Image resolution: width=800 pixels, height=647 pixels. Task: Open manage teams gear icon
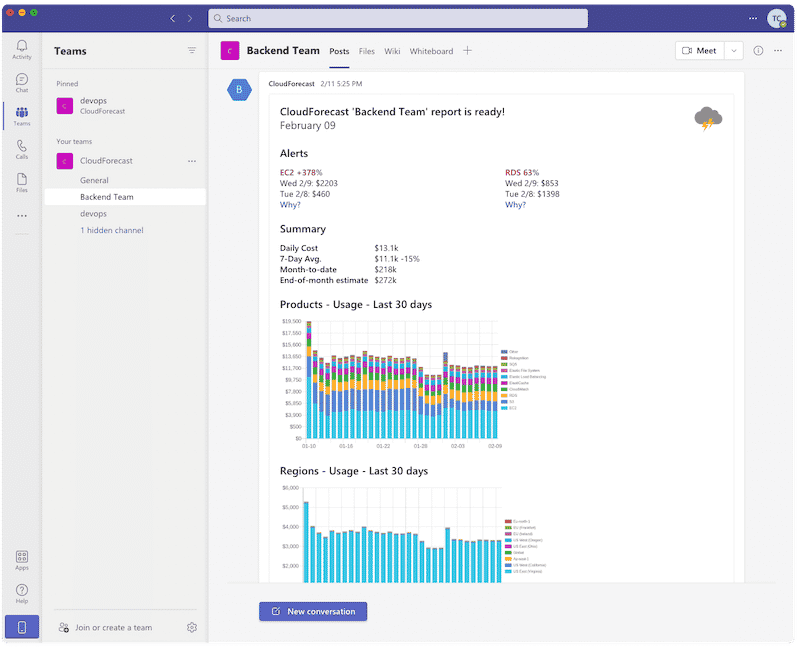click(x=192, y=627)
